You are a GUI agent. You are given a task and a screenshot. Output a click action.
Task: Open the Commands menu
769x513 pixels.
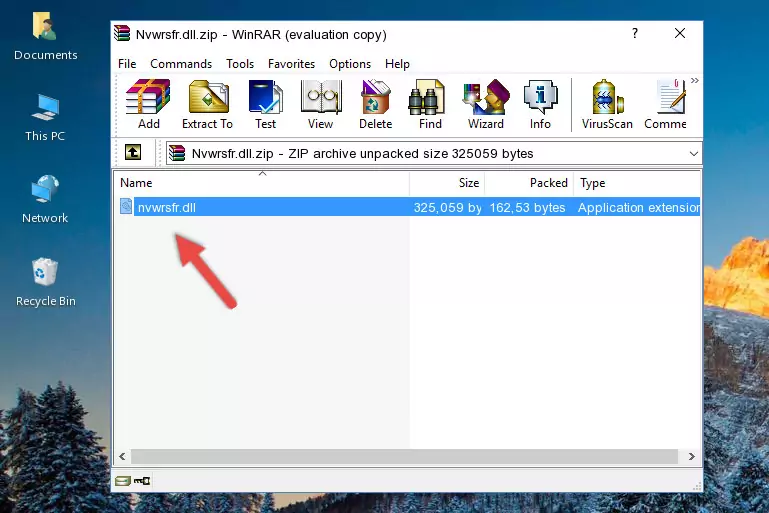pos(181,64)
